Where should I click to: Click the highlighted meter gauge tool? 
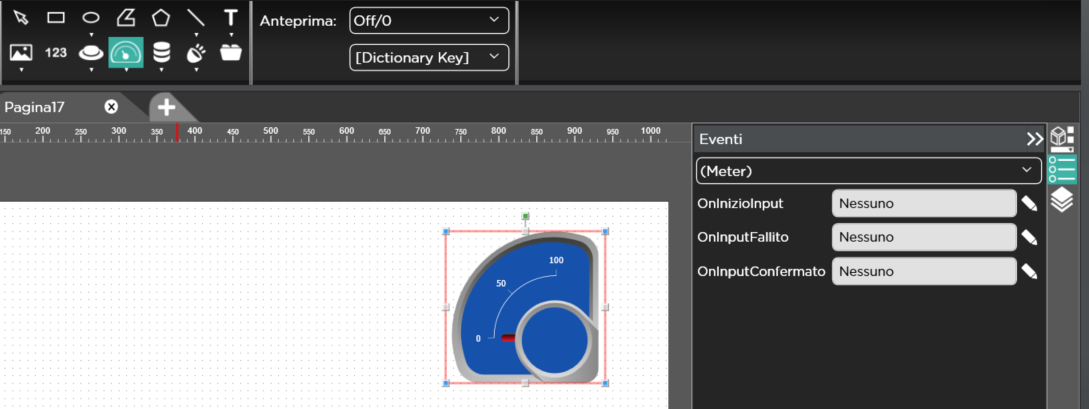coord(126,52)
